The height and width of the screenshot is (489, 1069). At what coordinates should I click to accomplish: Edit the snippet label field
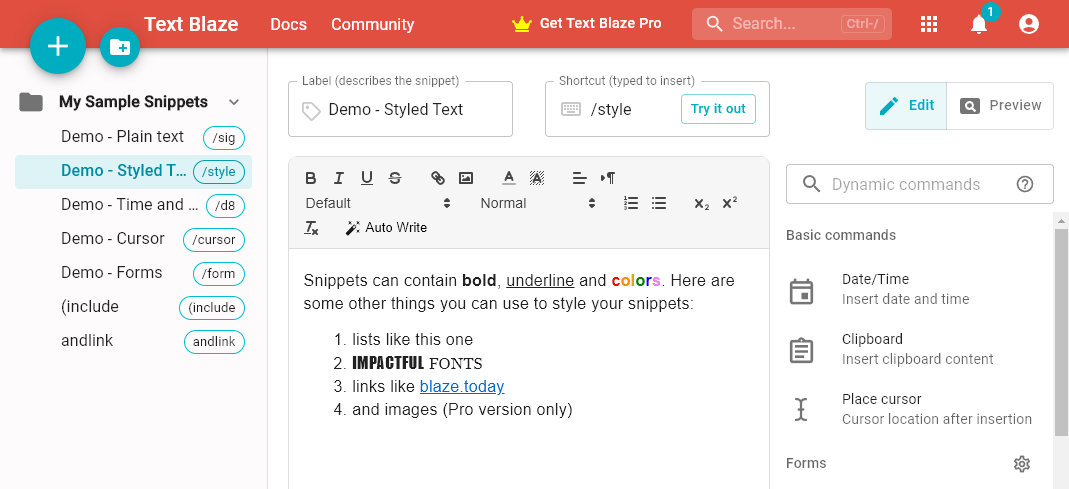coord(400,109)
